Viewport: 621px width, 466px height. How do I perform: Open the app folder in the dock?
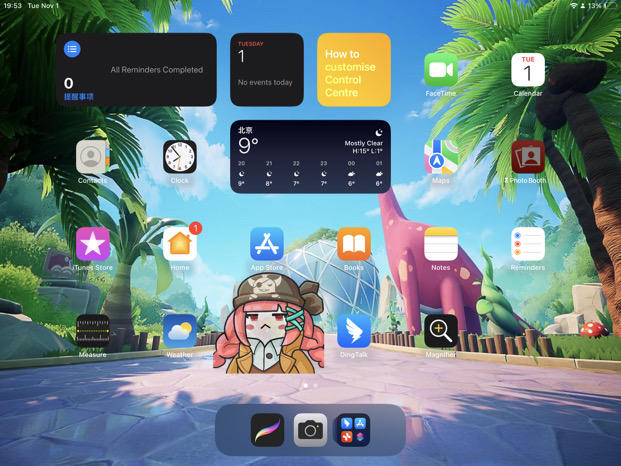[353, 430]
